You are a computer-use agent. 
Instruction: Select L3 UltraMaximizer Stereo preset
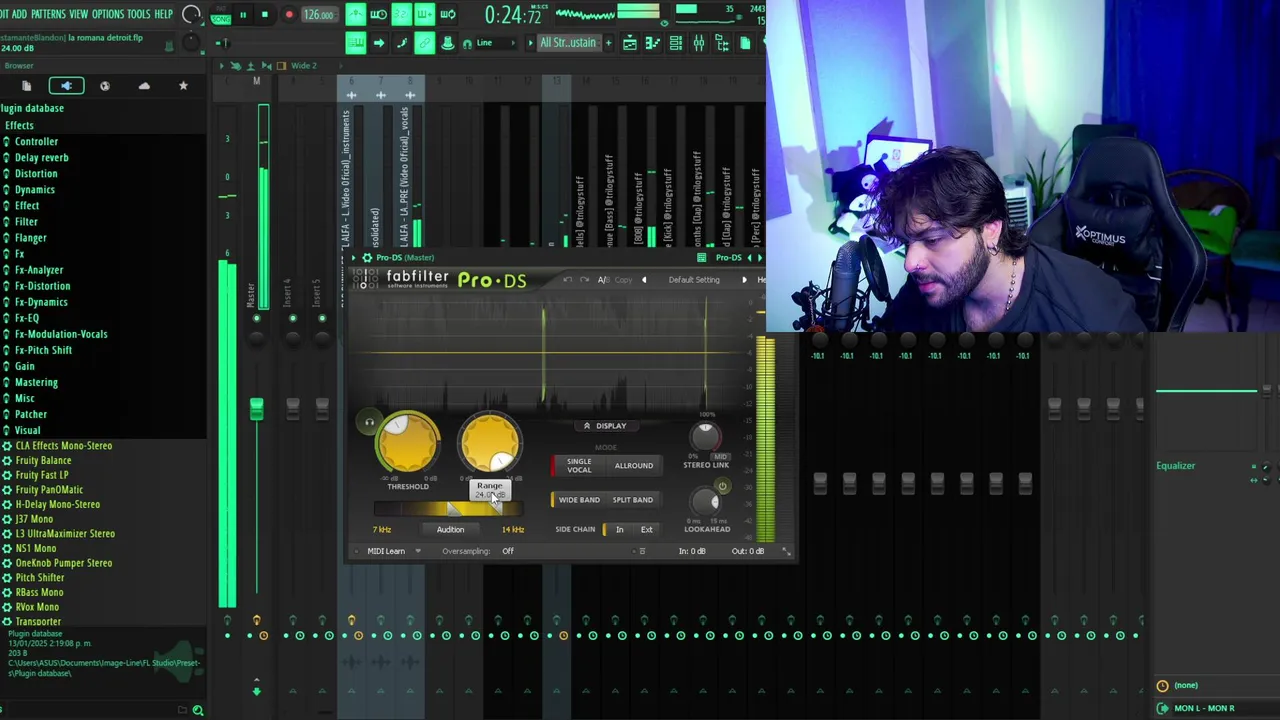pyautogui.click(x=65, y=533)
